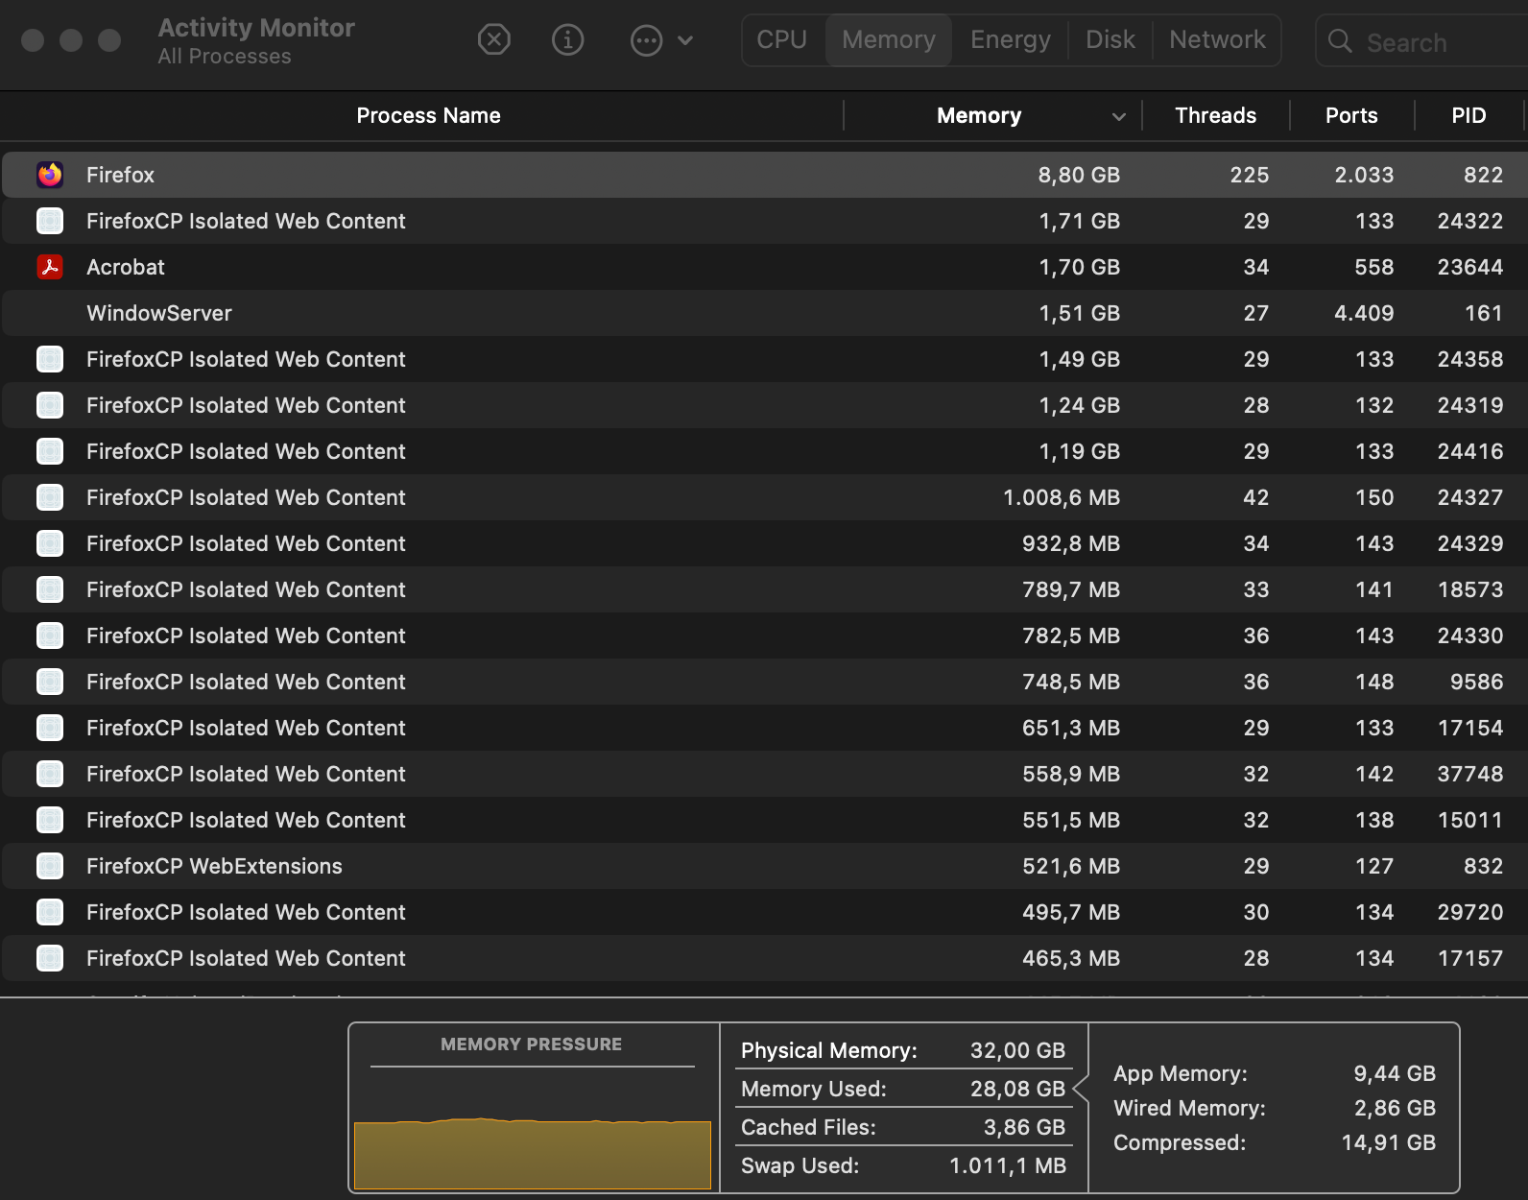The image size is (1528, 1200).
Task: Click the 932,8 MB memory cell
Action: tap(1070, 543)
